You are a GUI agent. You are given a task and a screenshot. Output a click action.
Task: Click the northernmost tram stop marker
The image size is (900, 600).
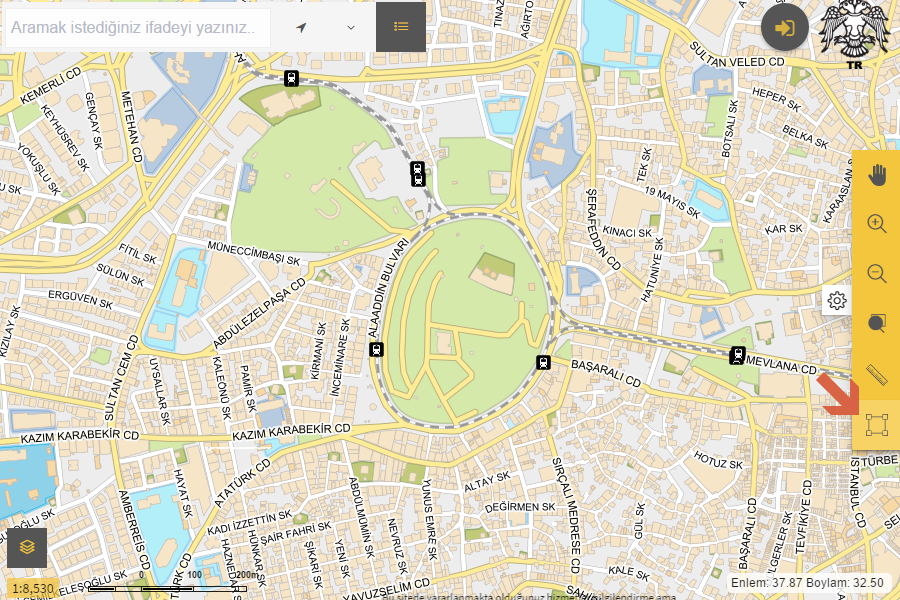click(290, 78)
